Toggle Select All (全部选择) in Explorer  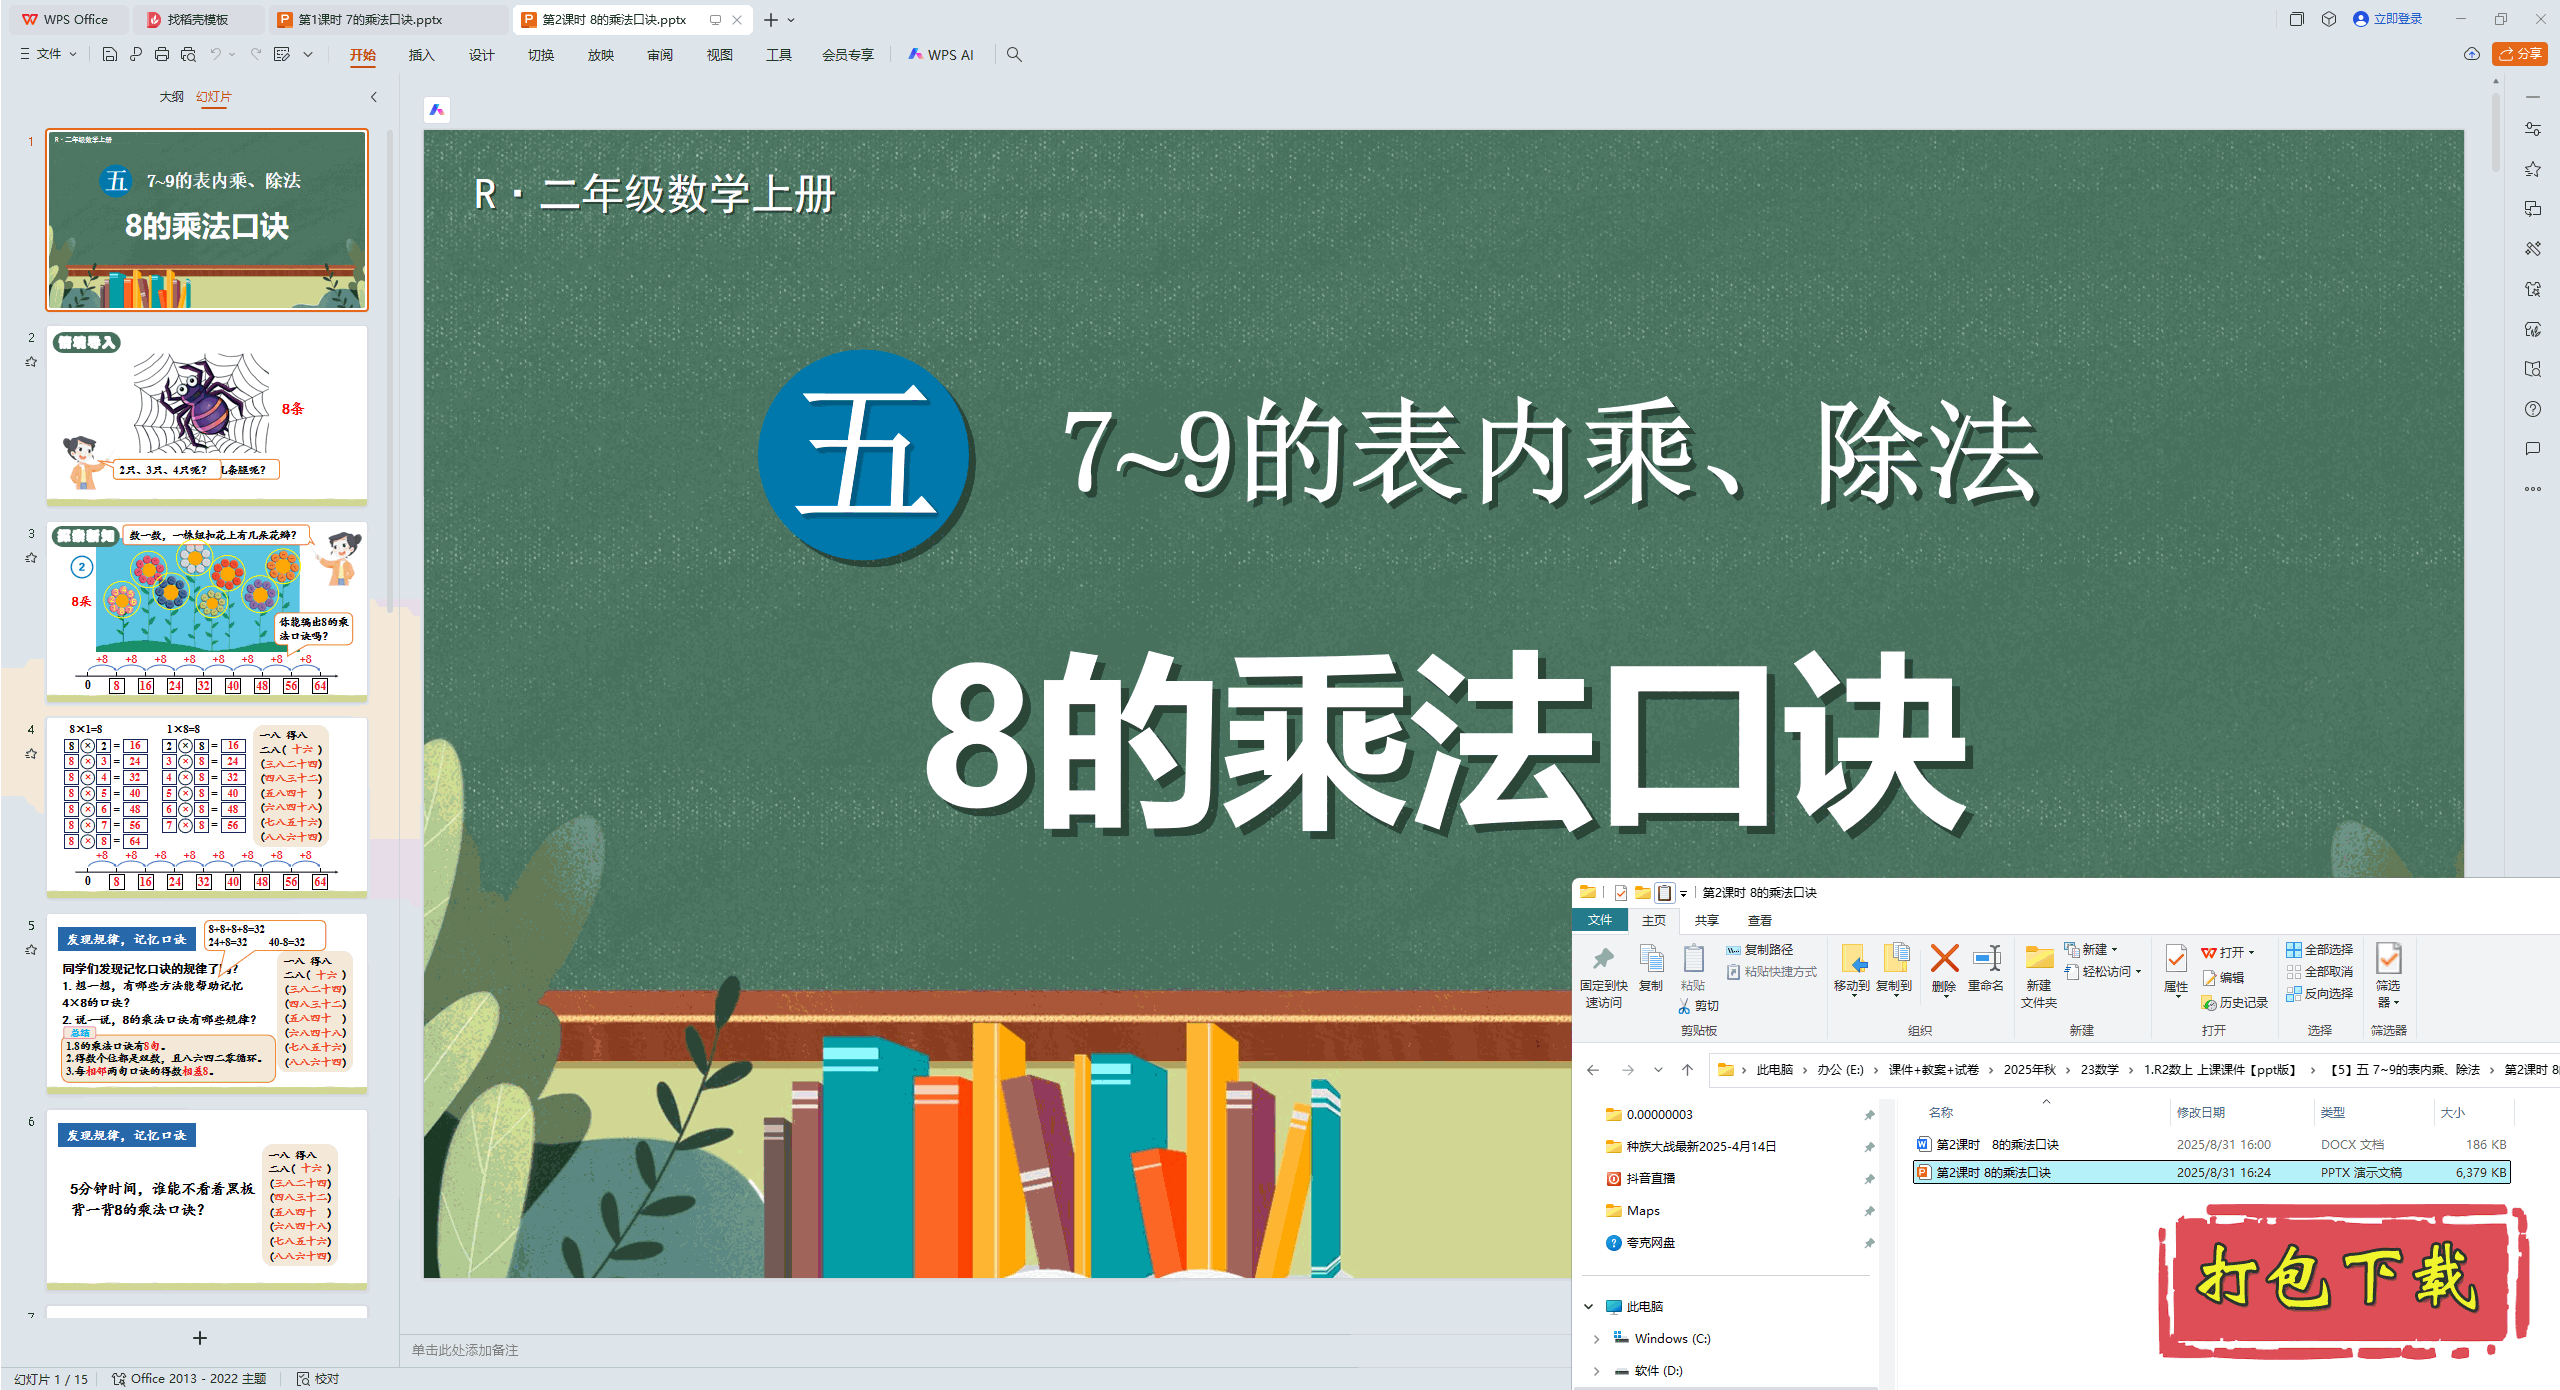tap(2319, 949)
